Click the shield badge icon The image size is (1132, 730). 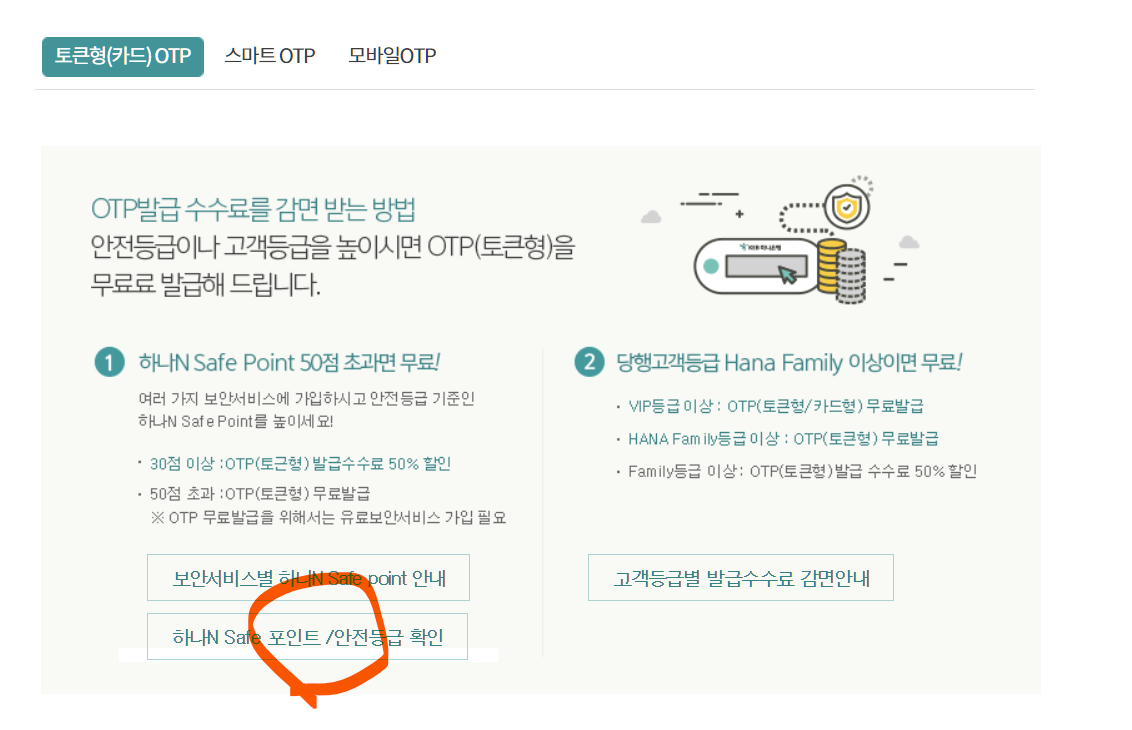[x=847, y=207]
